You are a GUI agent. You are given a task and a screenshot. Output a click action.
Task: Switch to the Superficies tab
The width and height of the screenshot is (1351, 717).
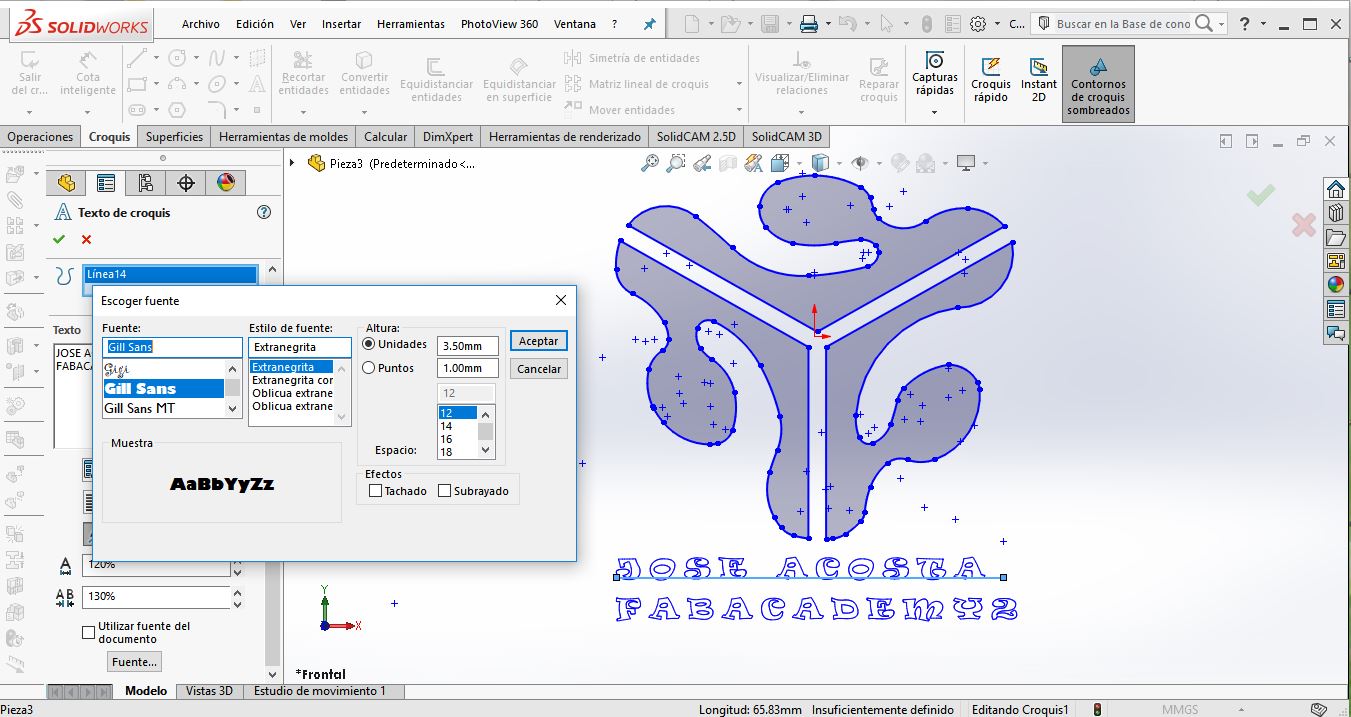[x=174, y=137]
